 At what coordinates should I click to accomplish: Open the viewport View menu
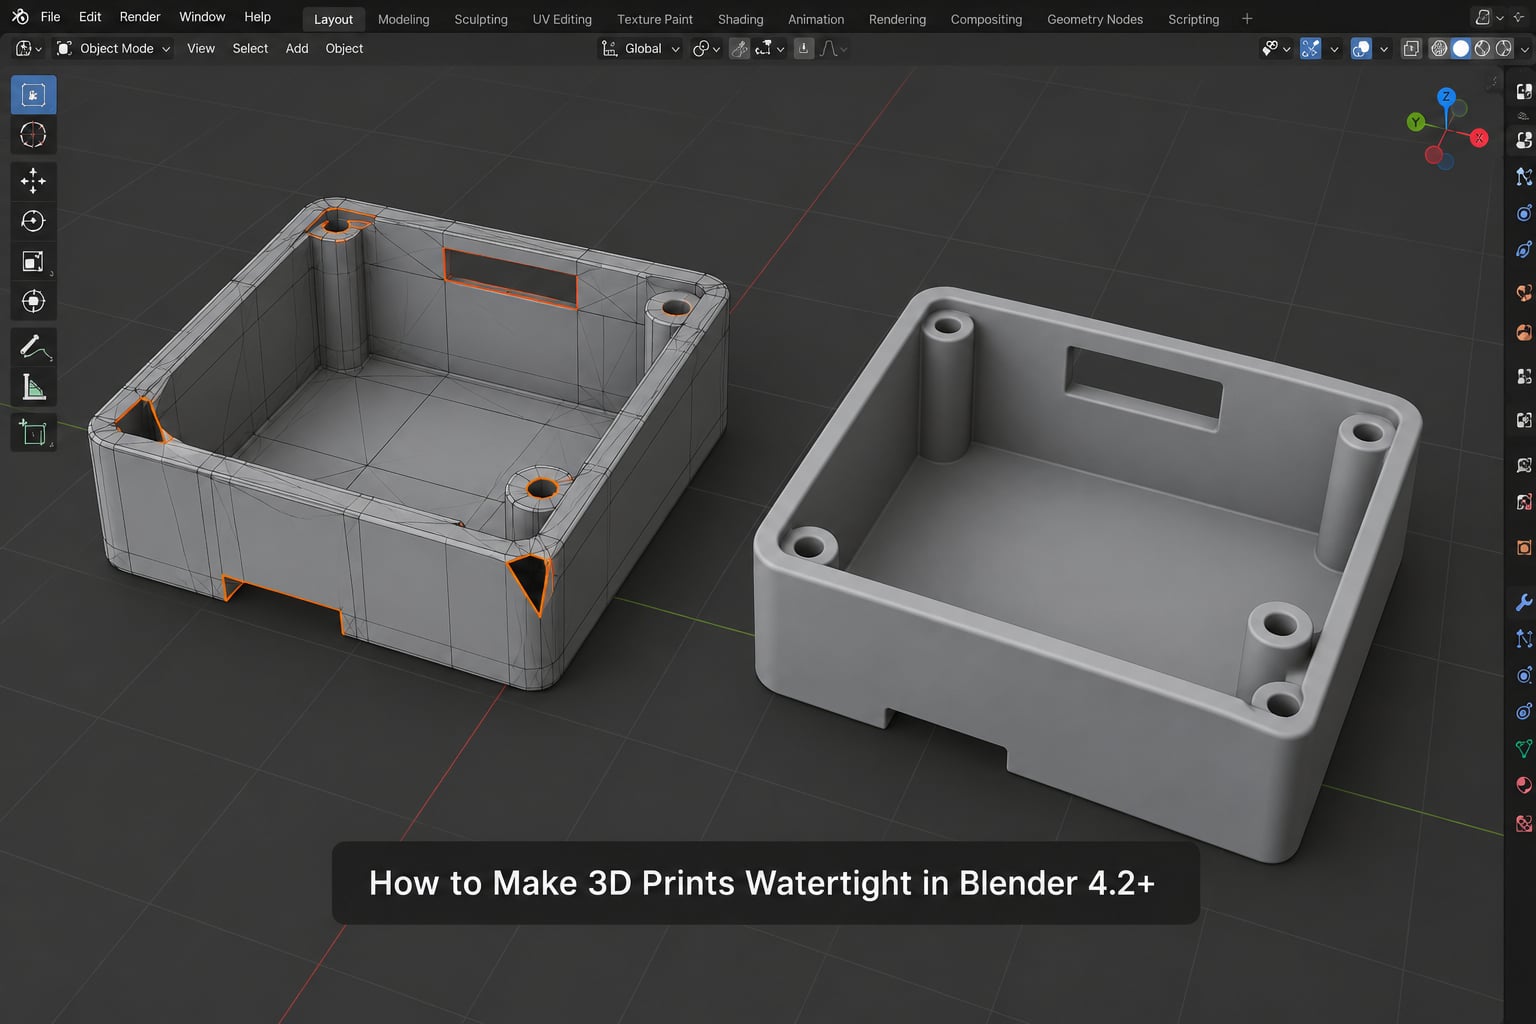[x=201, y=48]
